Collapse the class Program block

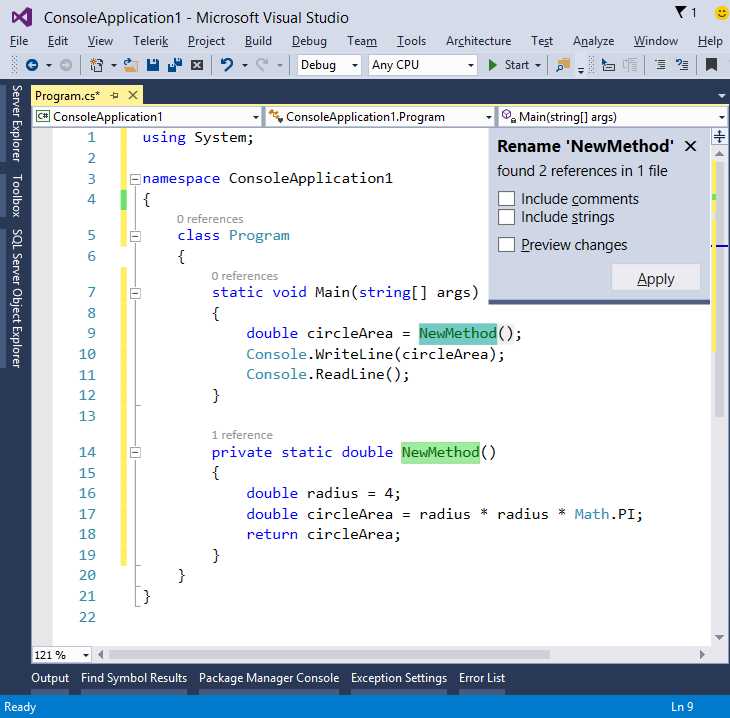point(135,236)
